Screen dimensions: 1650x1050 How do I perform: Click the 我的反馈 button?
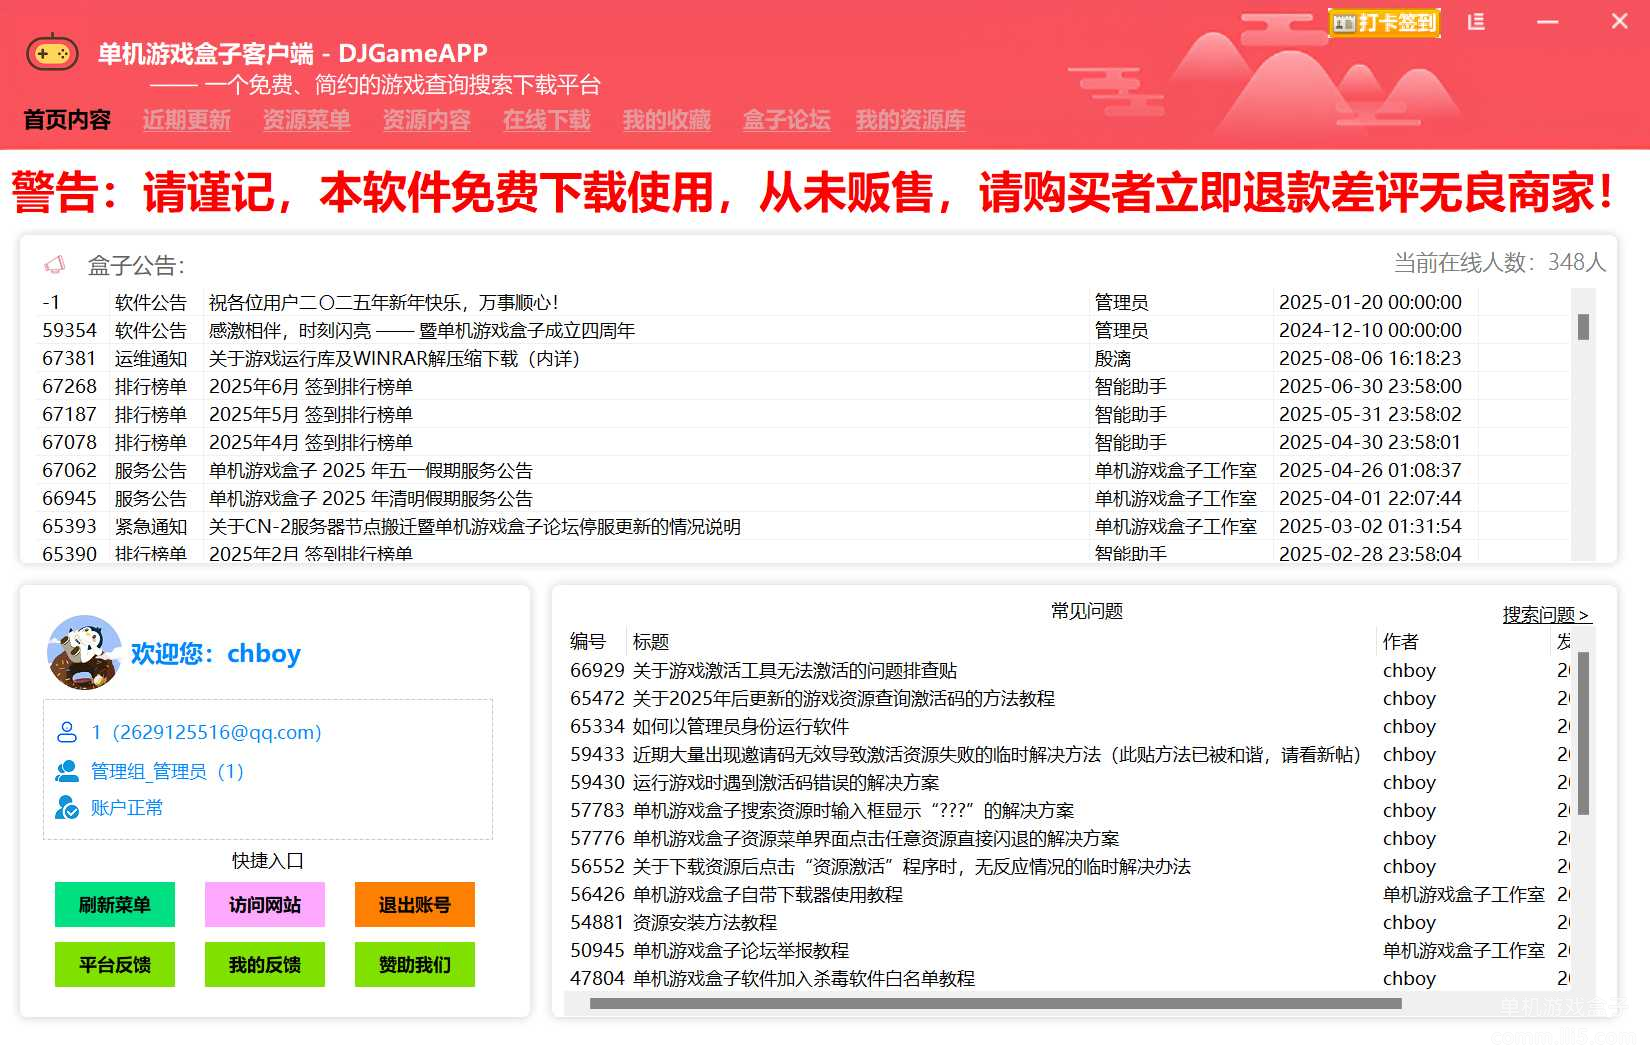(265, 964)
